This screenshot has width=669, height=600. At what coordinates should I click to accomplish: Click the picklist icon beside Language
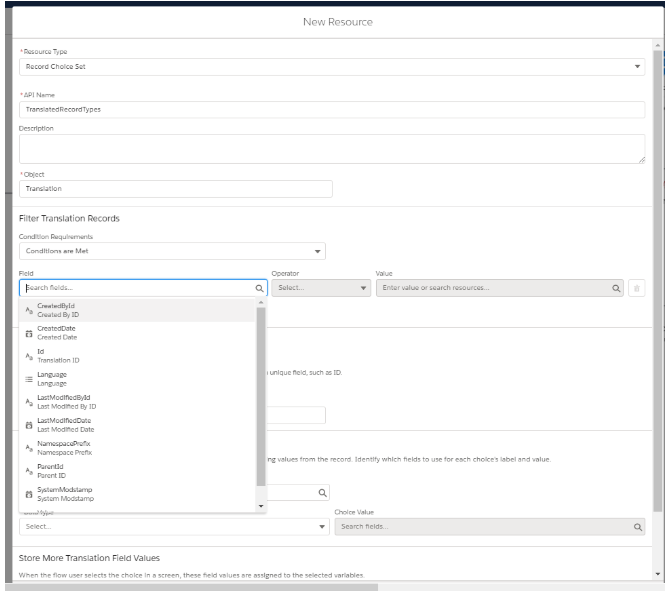click(x=28, y=378)
